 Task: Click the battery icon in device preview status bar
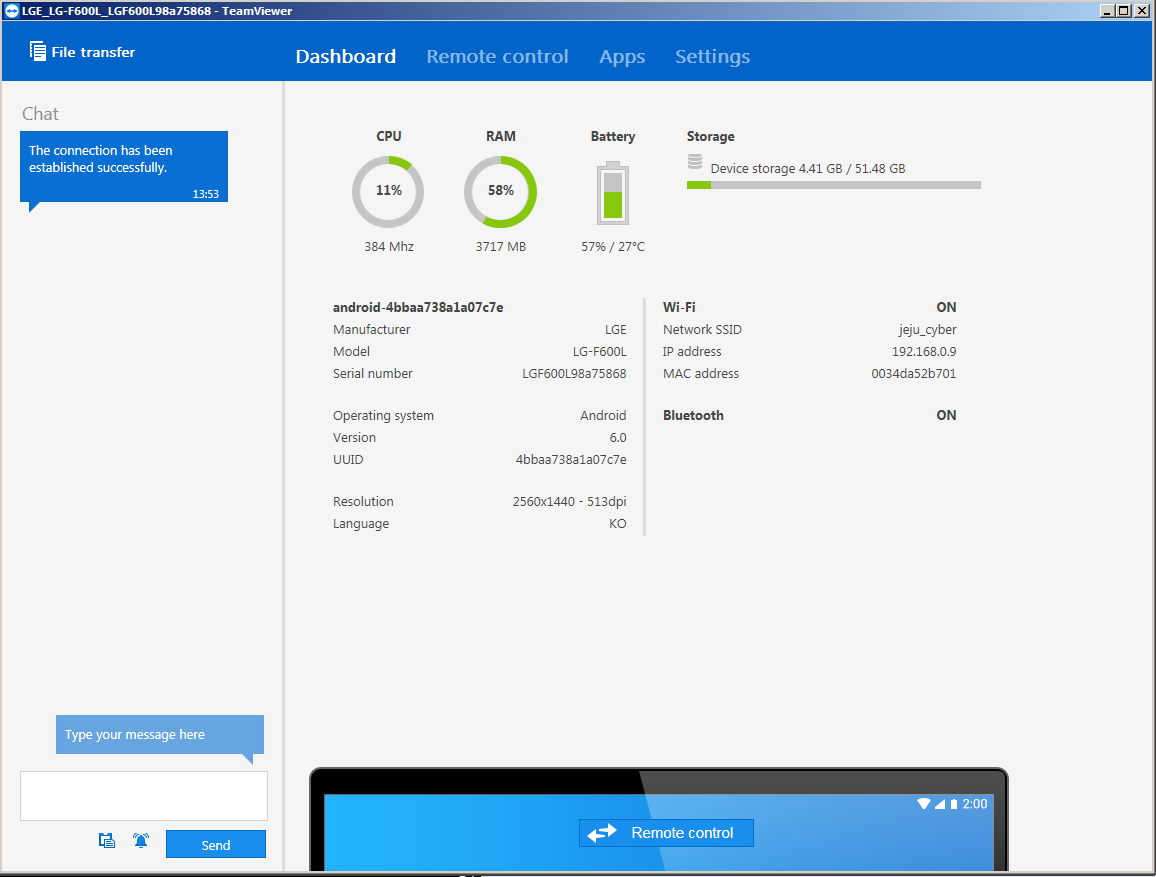[954, 803]
